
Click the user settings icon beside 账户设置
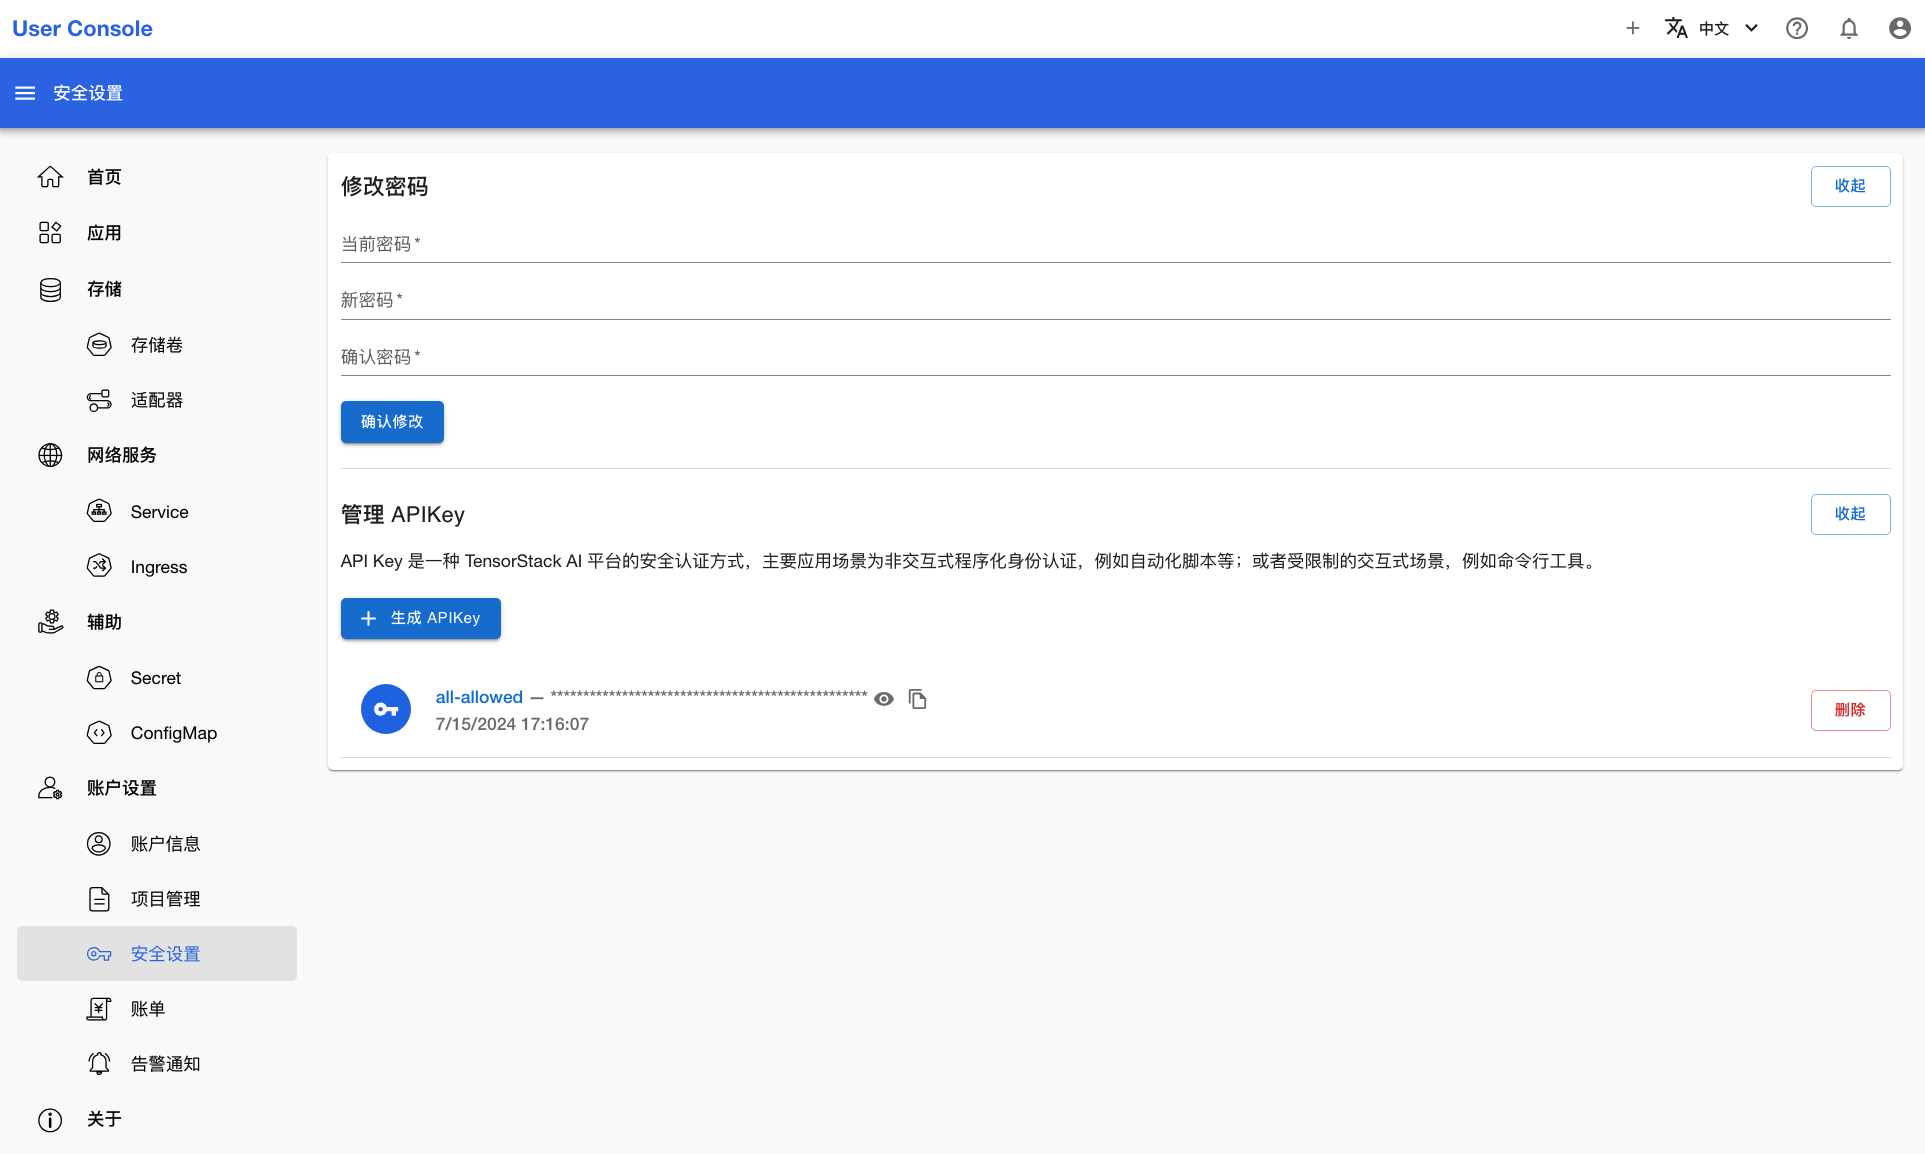(50, 788)
